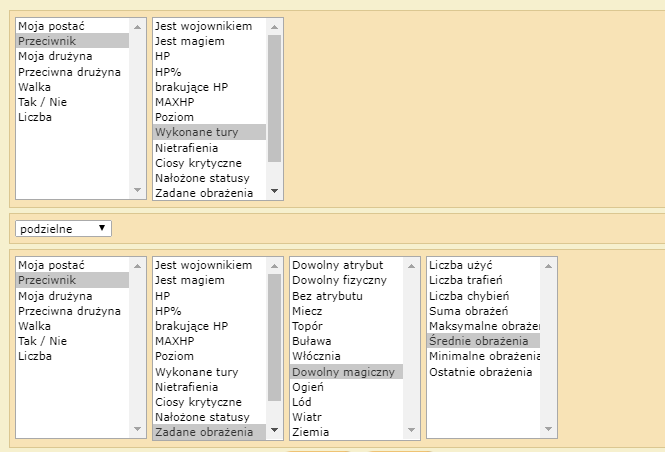Image resolution: width=665 pixels, height=452 pixels.
Task: Pick 'MAXHP' in top second list
Action: [x=210, y=102]
